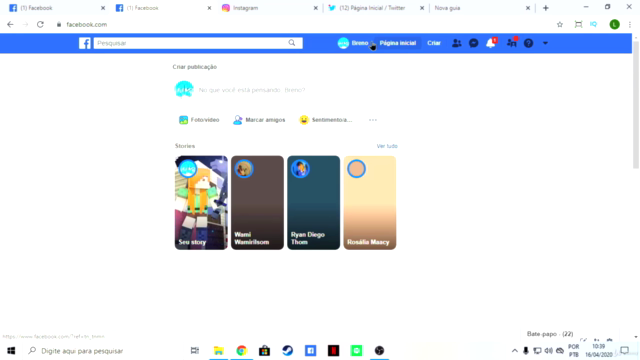
Task: Open Chrome profile avatar L
Action: [614, 24]
